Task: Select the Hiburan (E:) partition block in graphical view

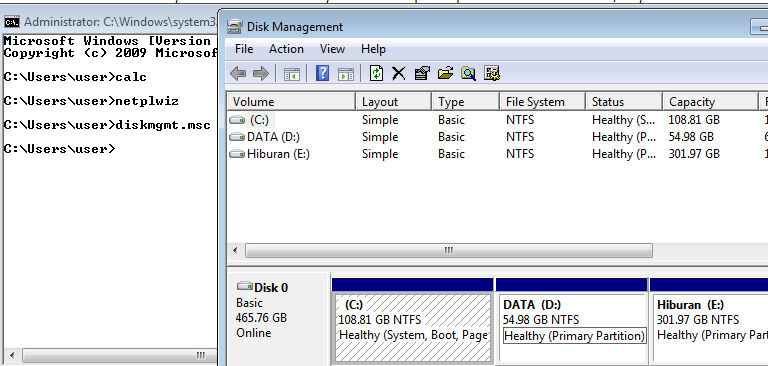Action: coord(709,321)
